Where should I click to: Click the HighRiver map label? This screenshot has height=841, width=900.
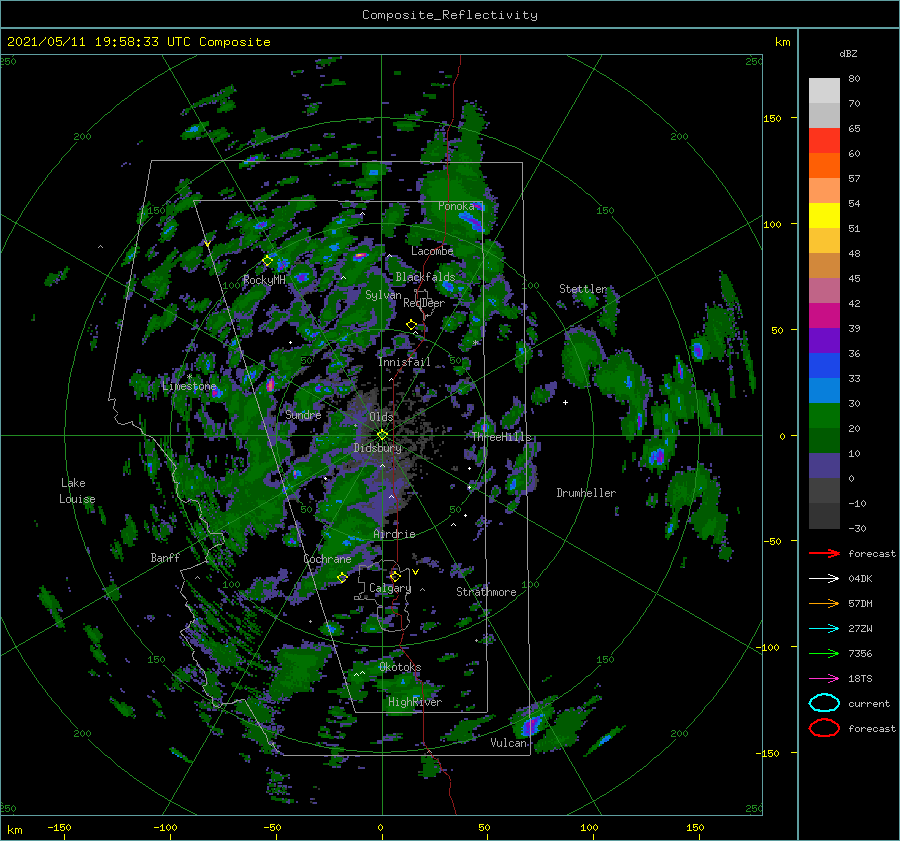415,702
